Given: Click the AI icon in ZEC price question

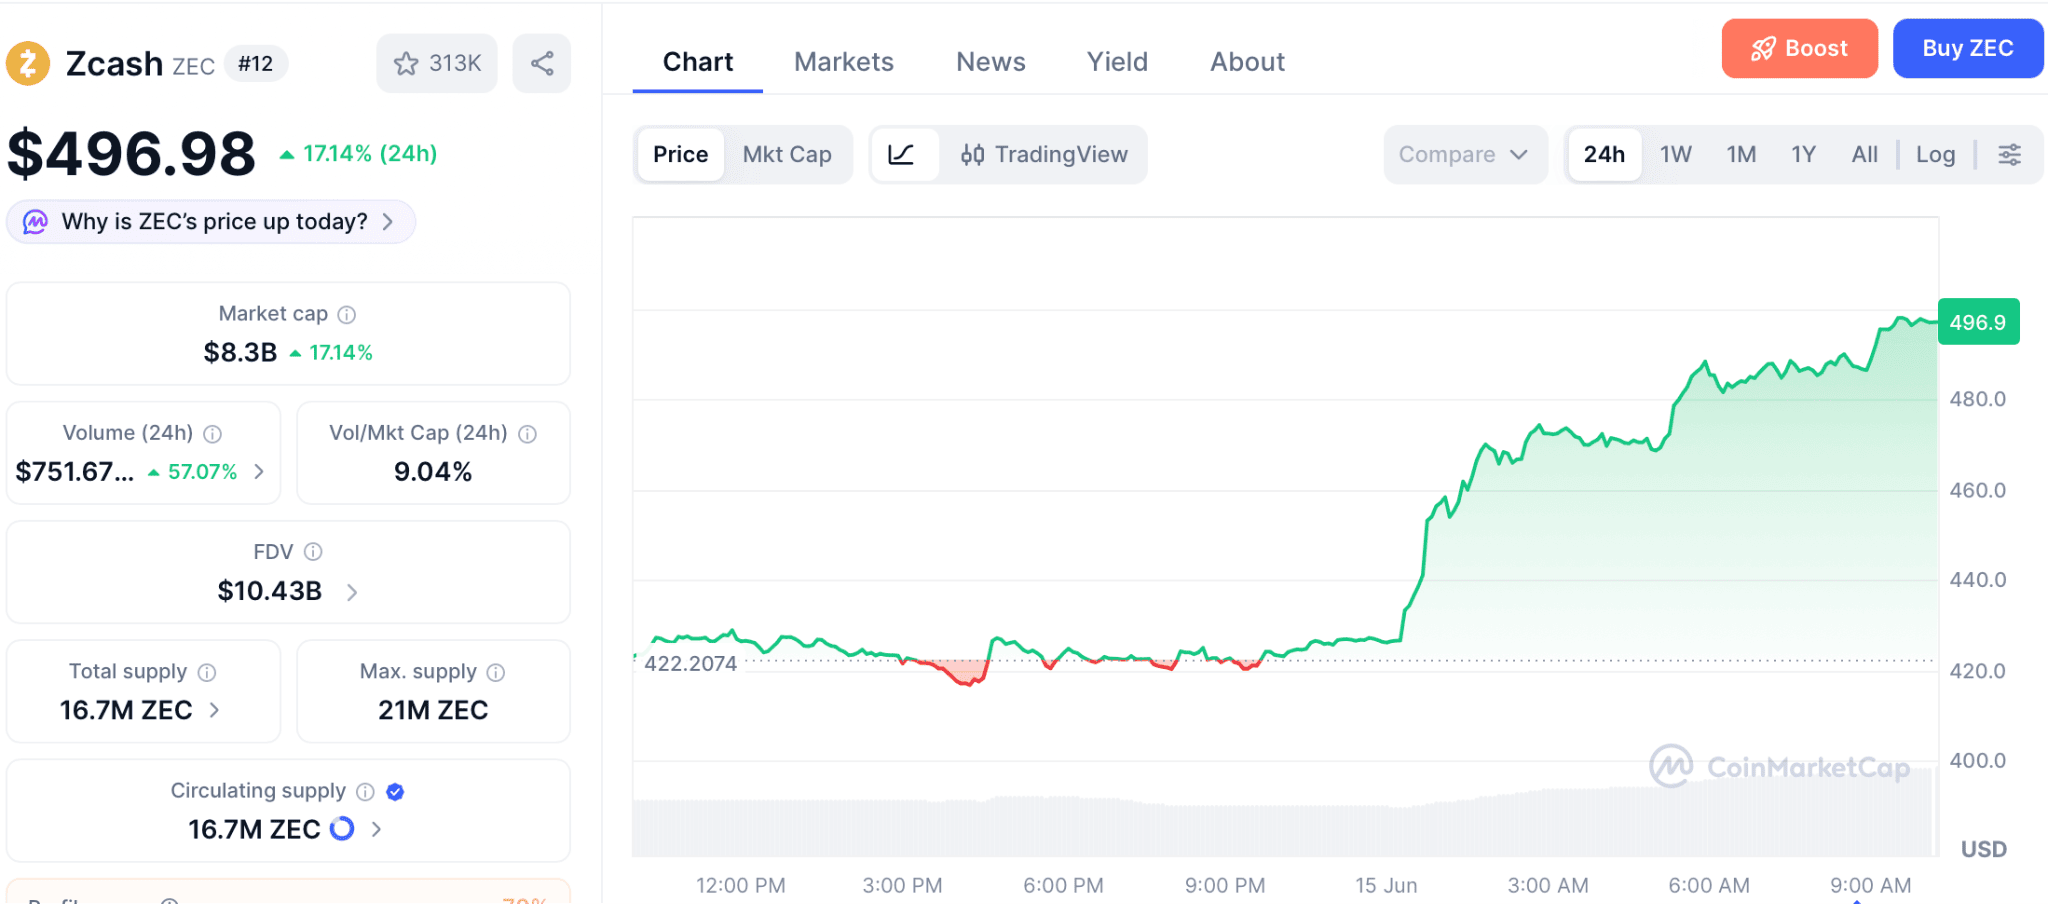Looking at the screenshot, I should pos(36,222).
